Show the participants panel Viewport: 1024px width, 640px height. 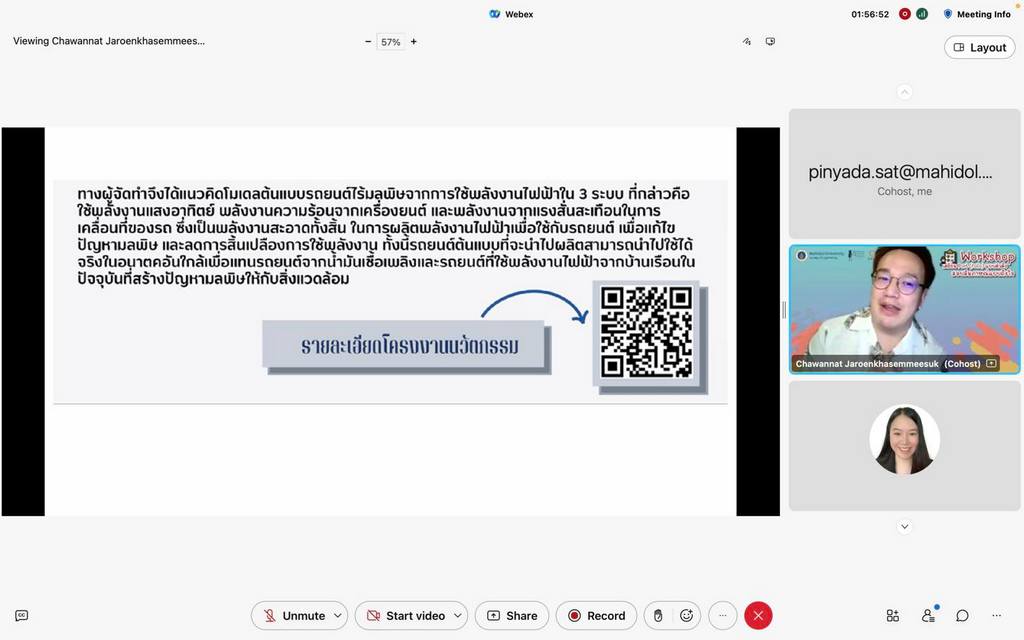tap(928, 616)
